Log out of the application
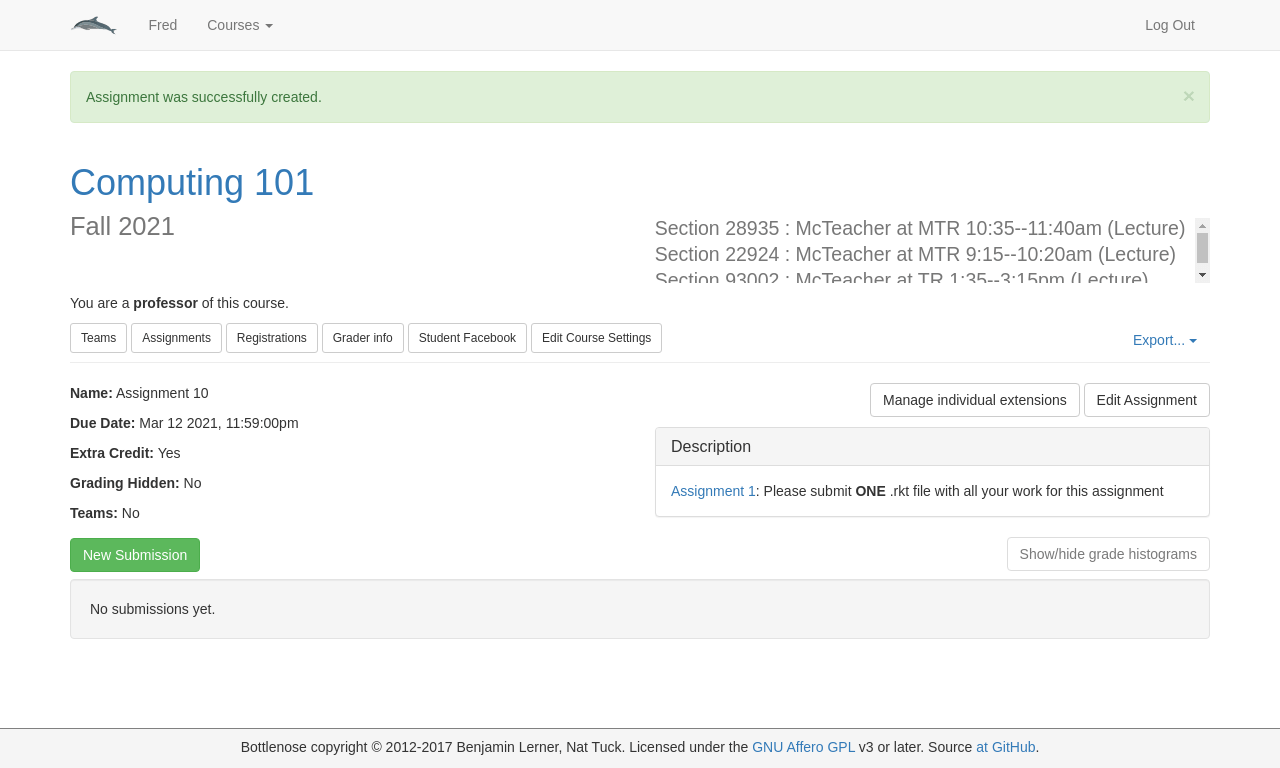1280x768 pixels. [x=1169, y=25]
